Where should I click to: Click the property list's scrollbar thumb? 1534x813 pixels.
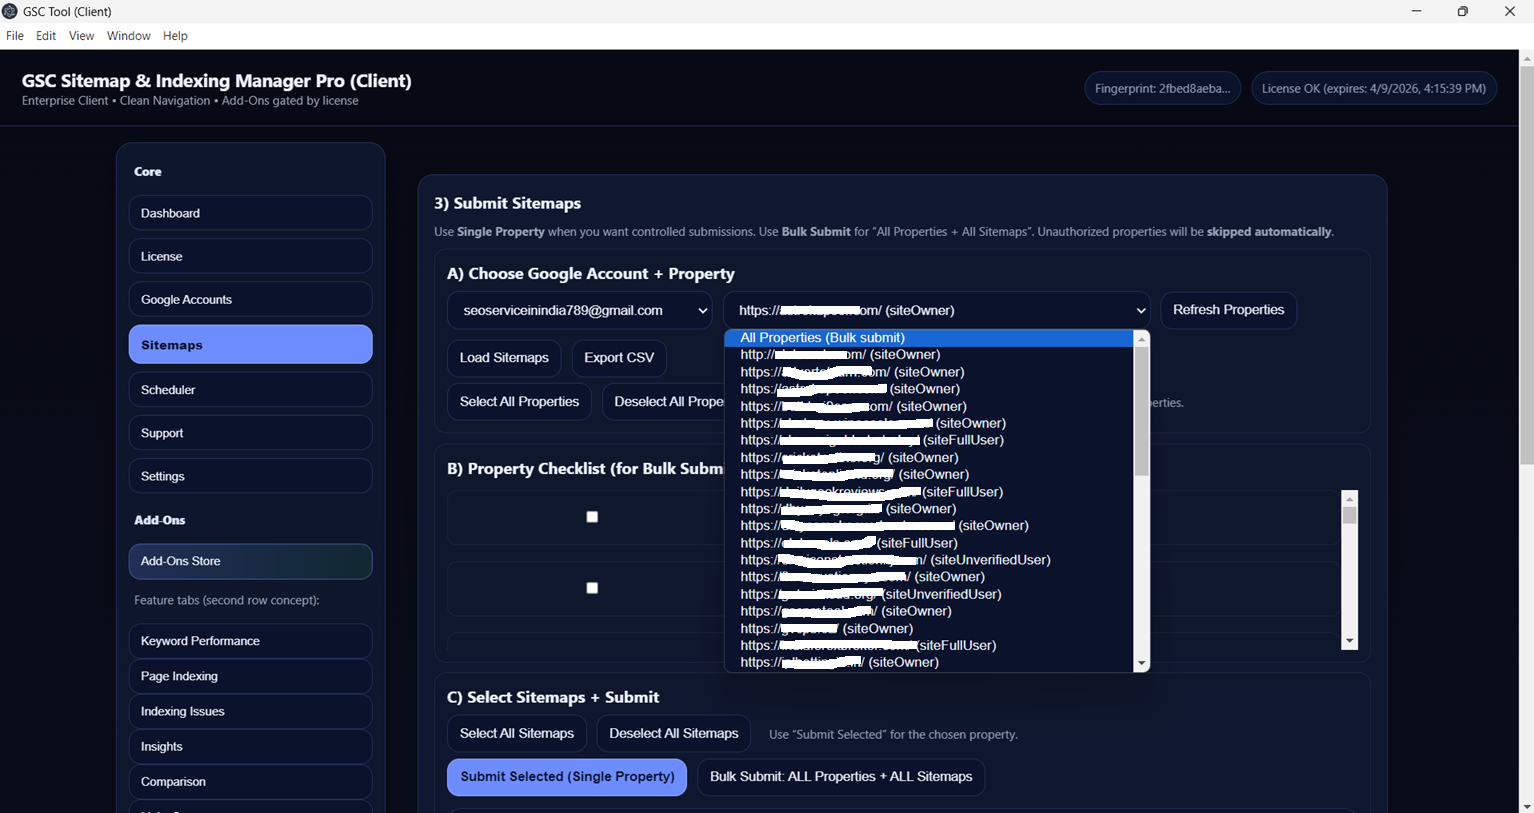click(1141, 410)
